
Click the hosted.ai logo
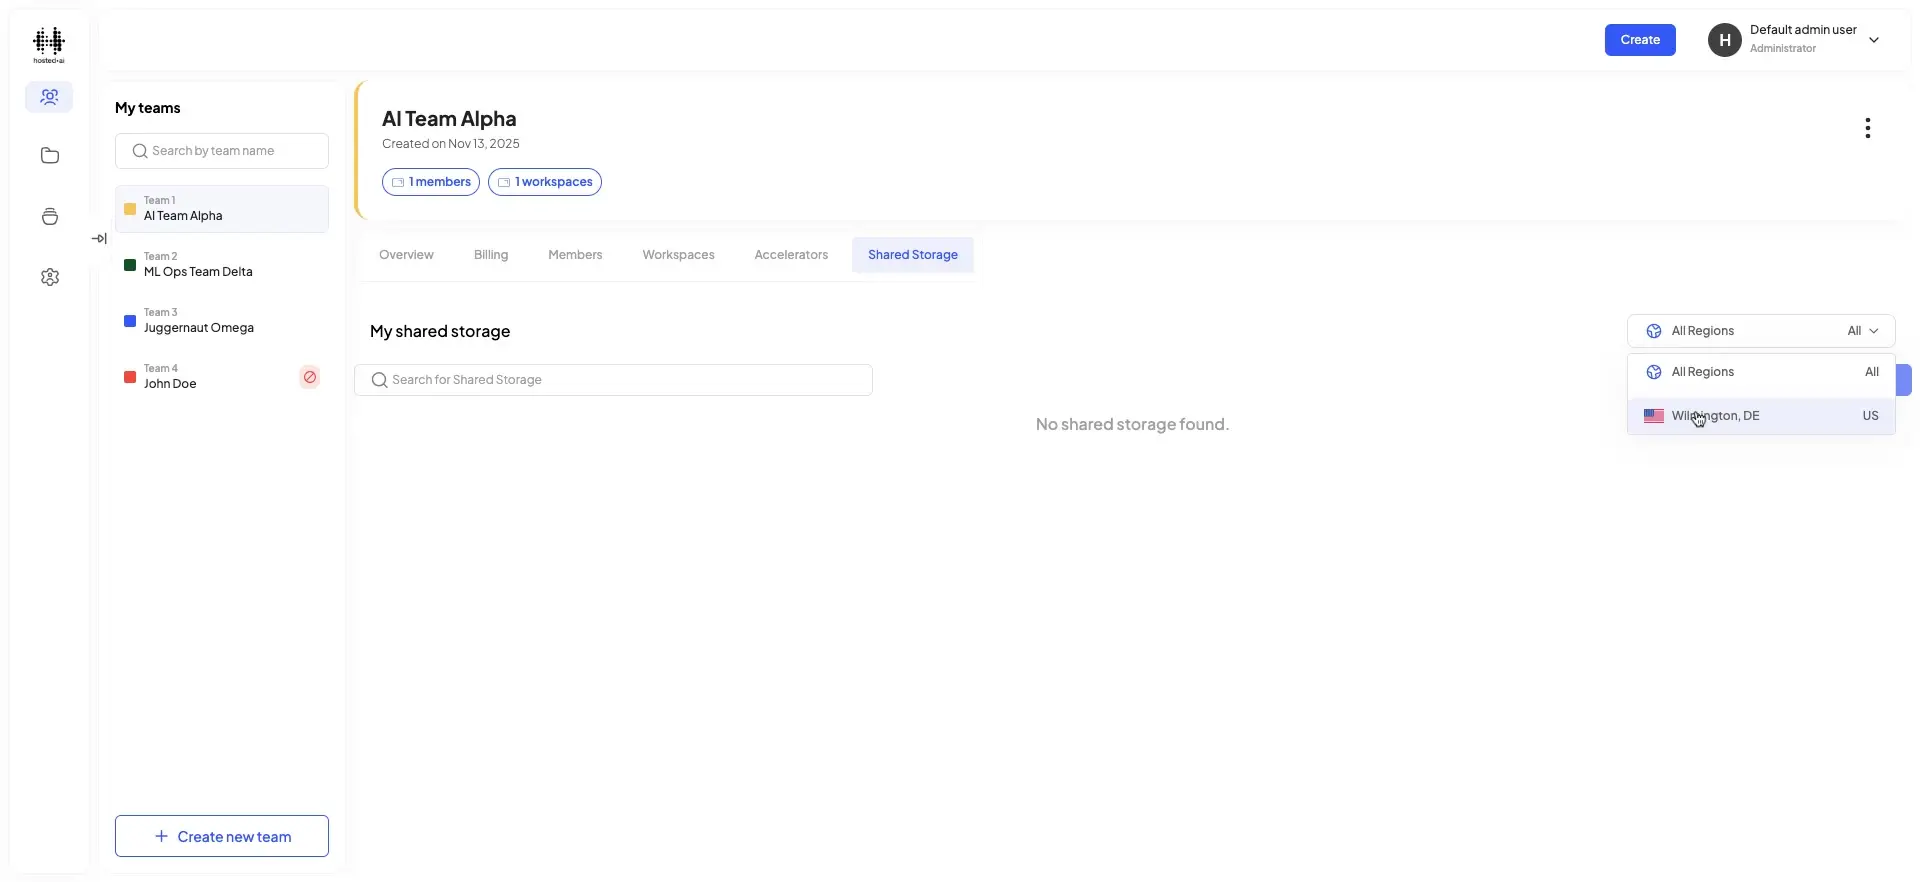(x=49, y=45)
